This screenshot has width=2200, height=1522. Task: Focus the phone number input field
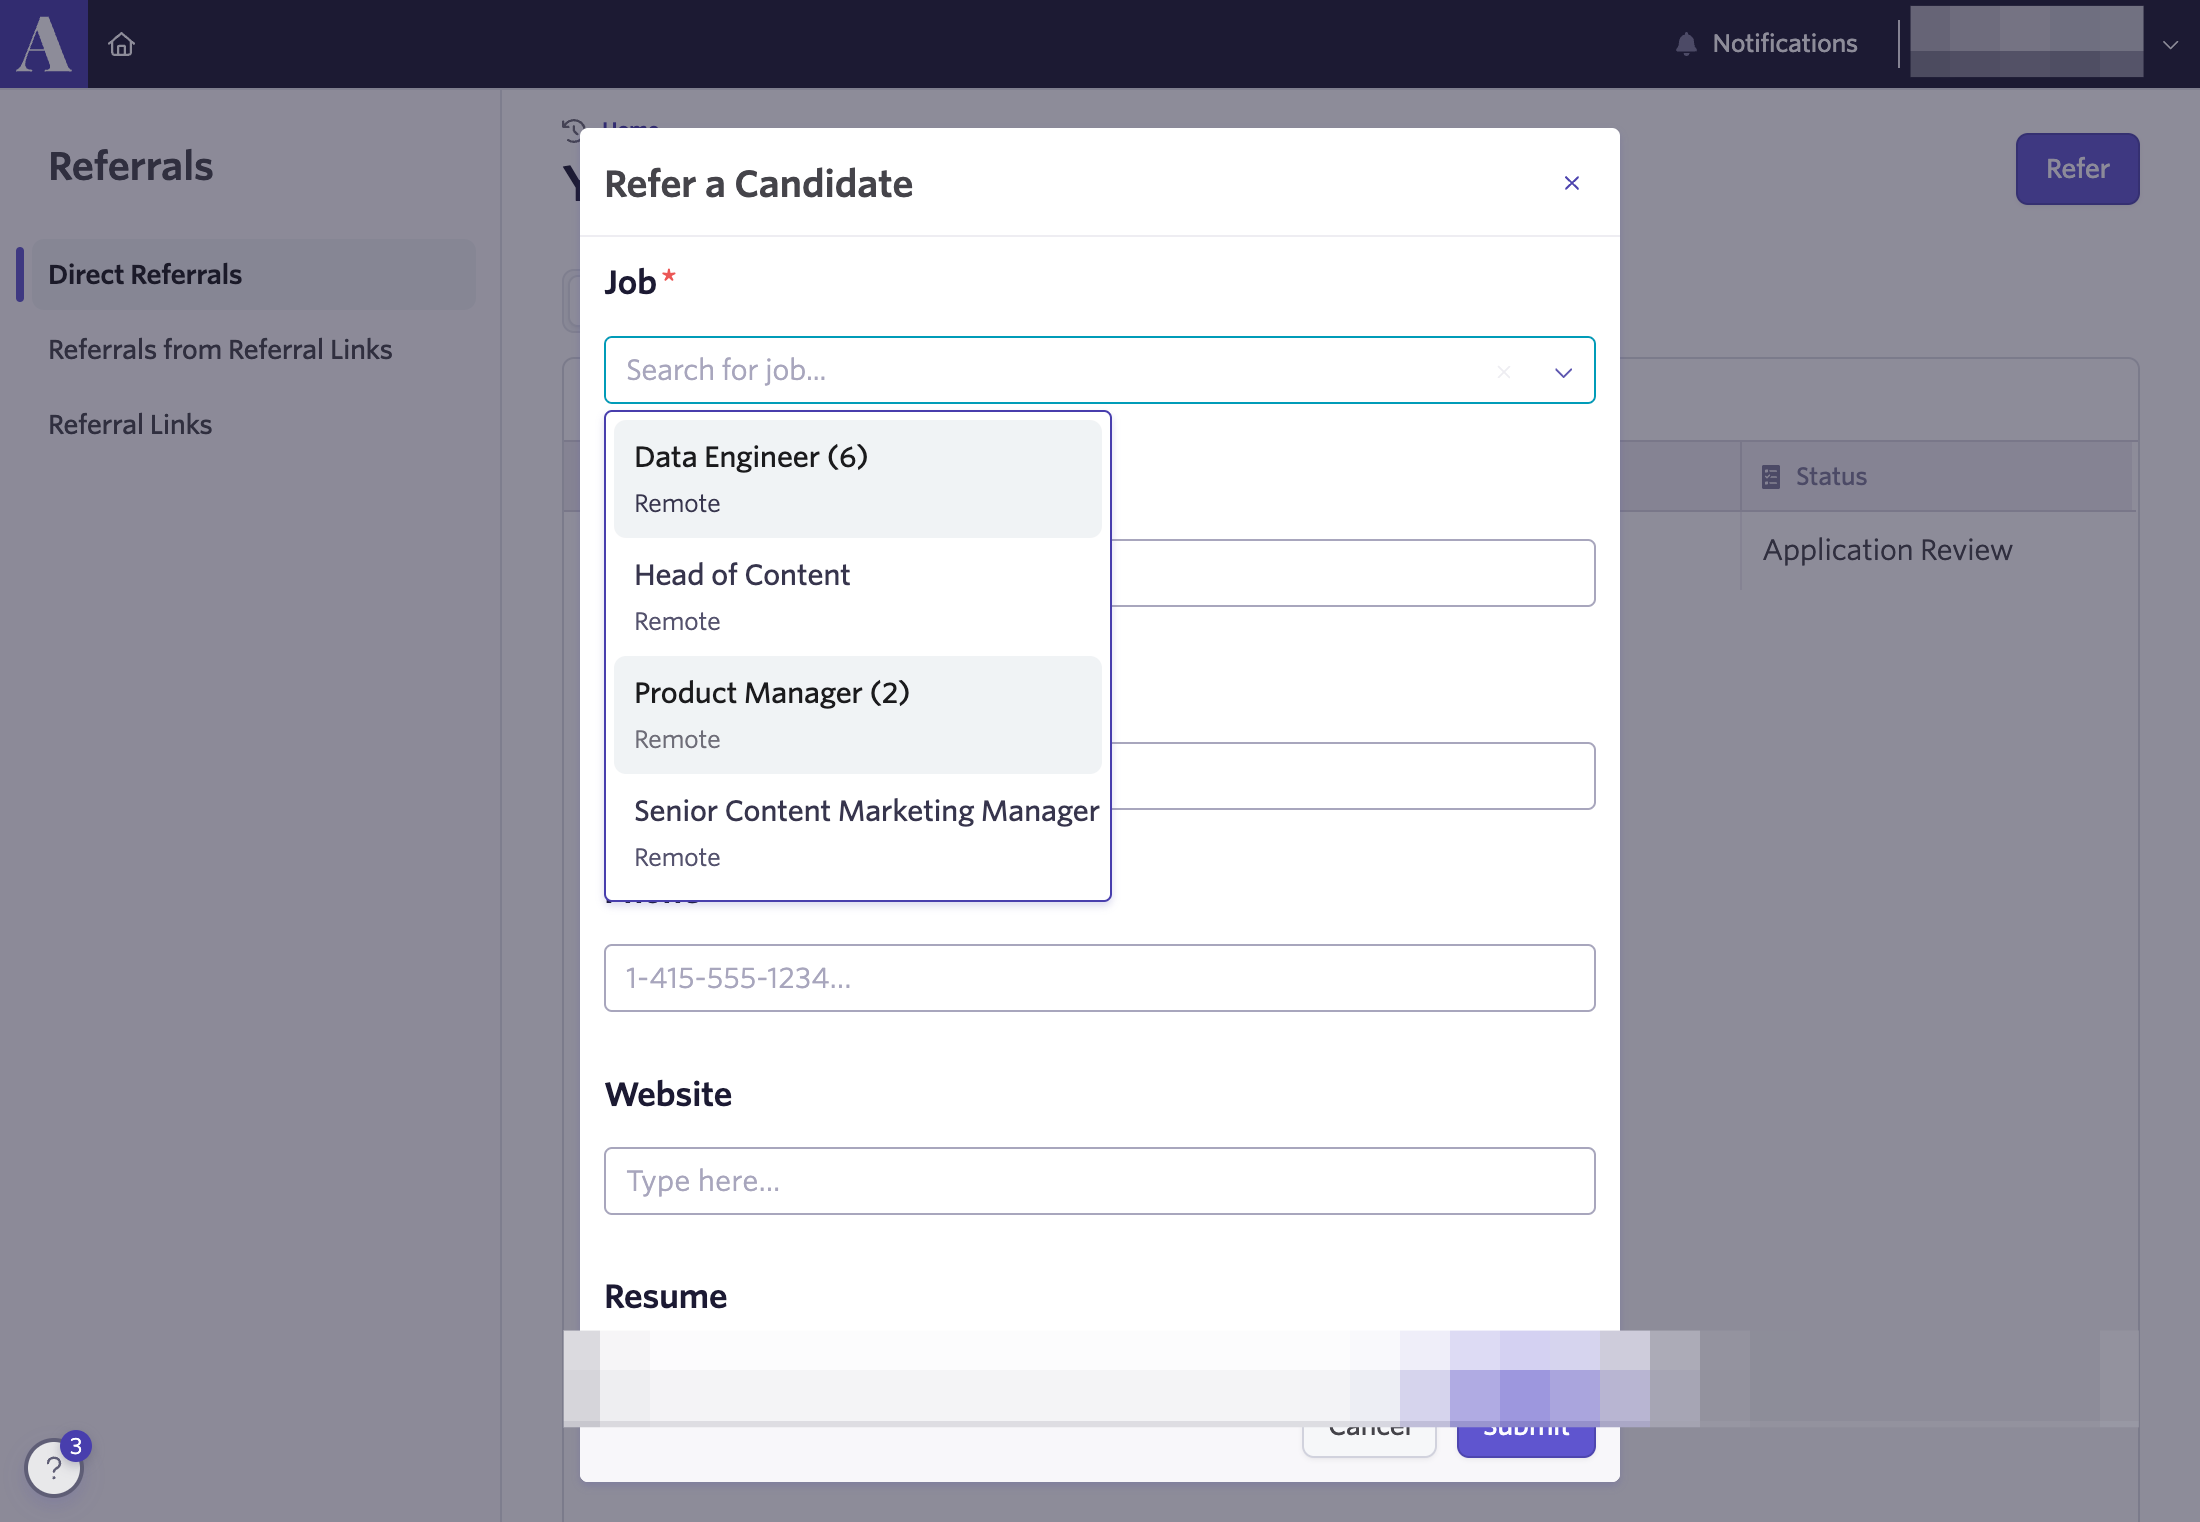(1099, 978)
